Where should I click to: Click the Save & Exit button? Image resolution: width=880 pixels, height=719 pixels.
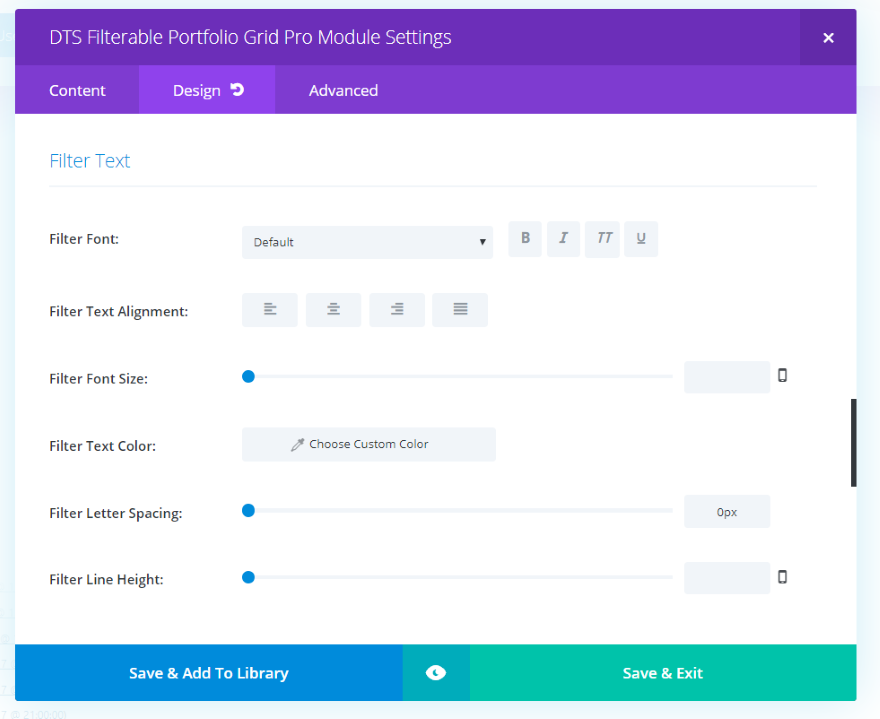pos(662,673)
